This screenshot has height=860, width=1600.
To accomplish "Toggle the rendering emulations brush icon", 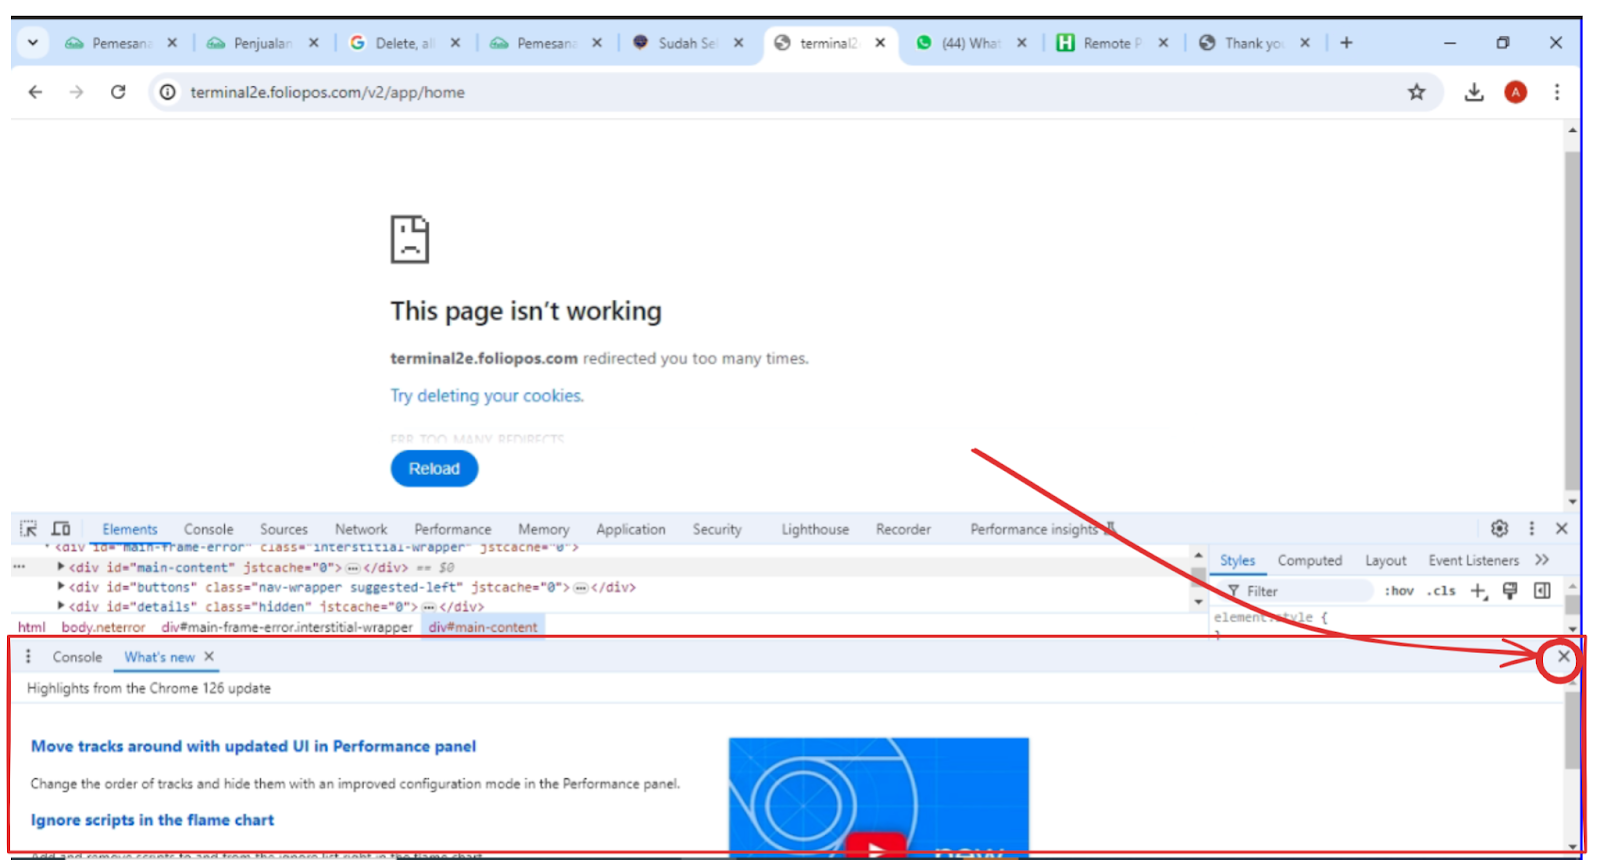I will (1510, 591).
